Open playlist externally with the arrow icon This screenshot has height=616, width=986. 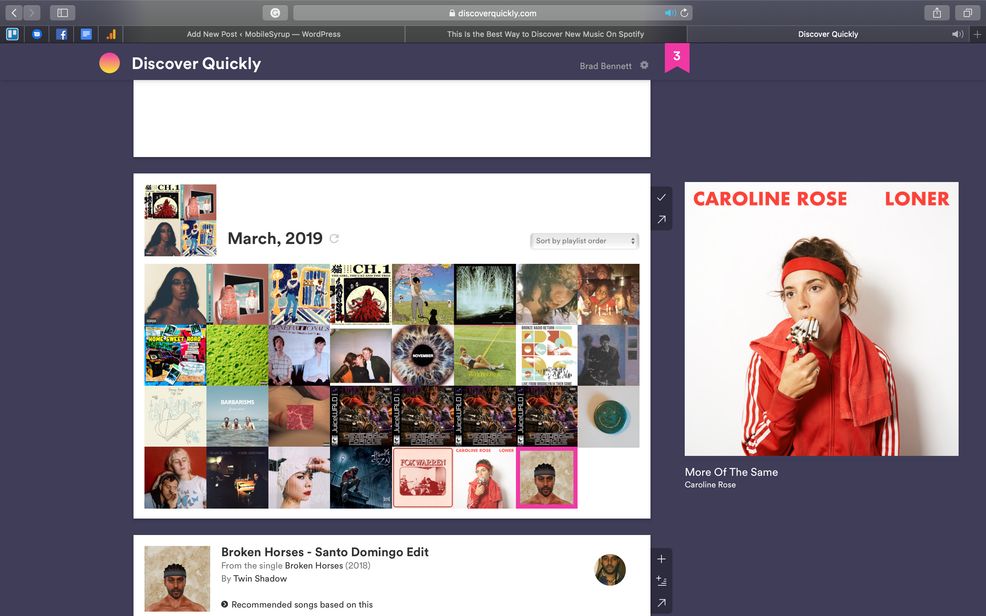pos(661,219)
